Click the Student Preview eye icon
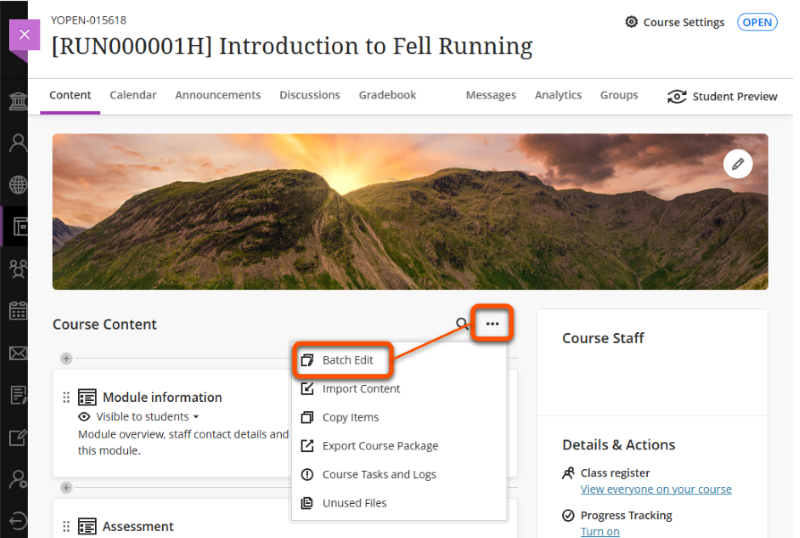This screenshot has height=538, width=800. [677, 96]
